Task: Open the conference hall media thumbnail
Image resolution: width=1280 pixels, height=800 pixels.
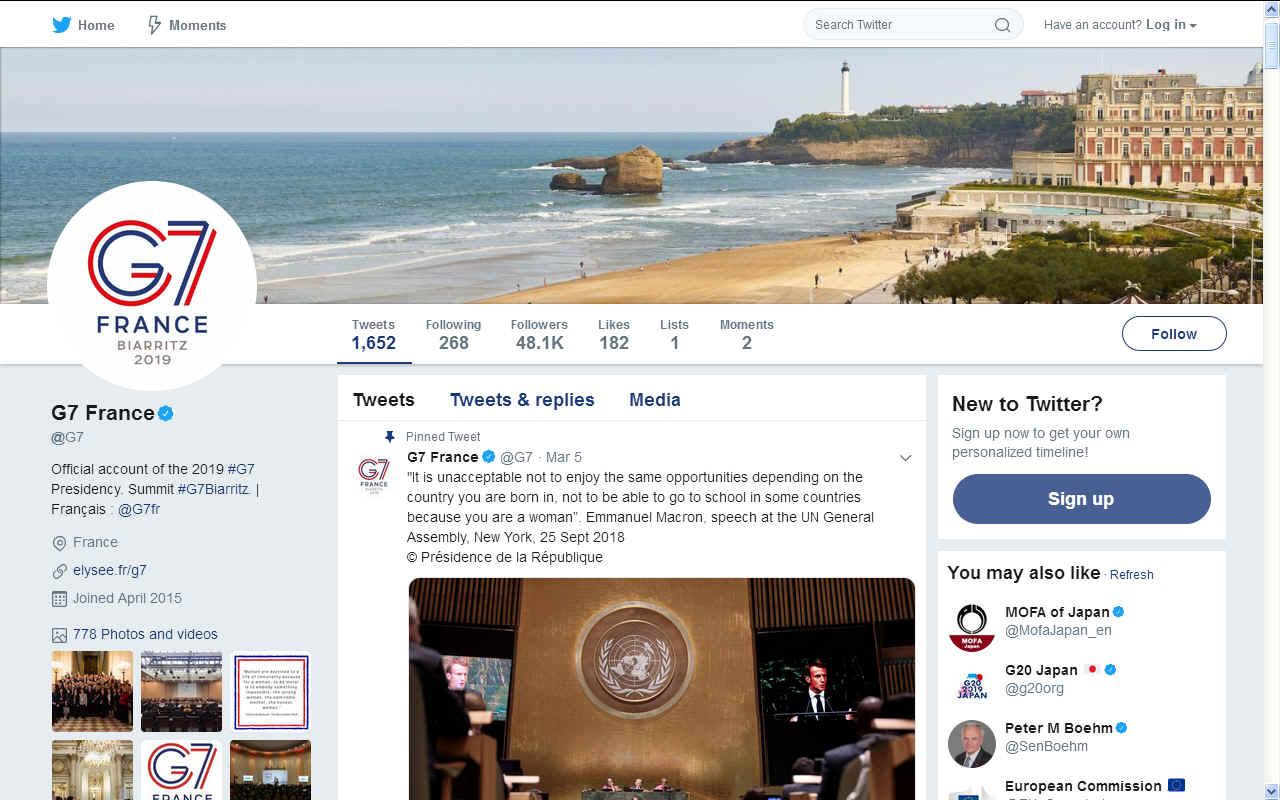Action: [181, 691]
